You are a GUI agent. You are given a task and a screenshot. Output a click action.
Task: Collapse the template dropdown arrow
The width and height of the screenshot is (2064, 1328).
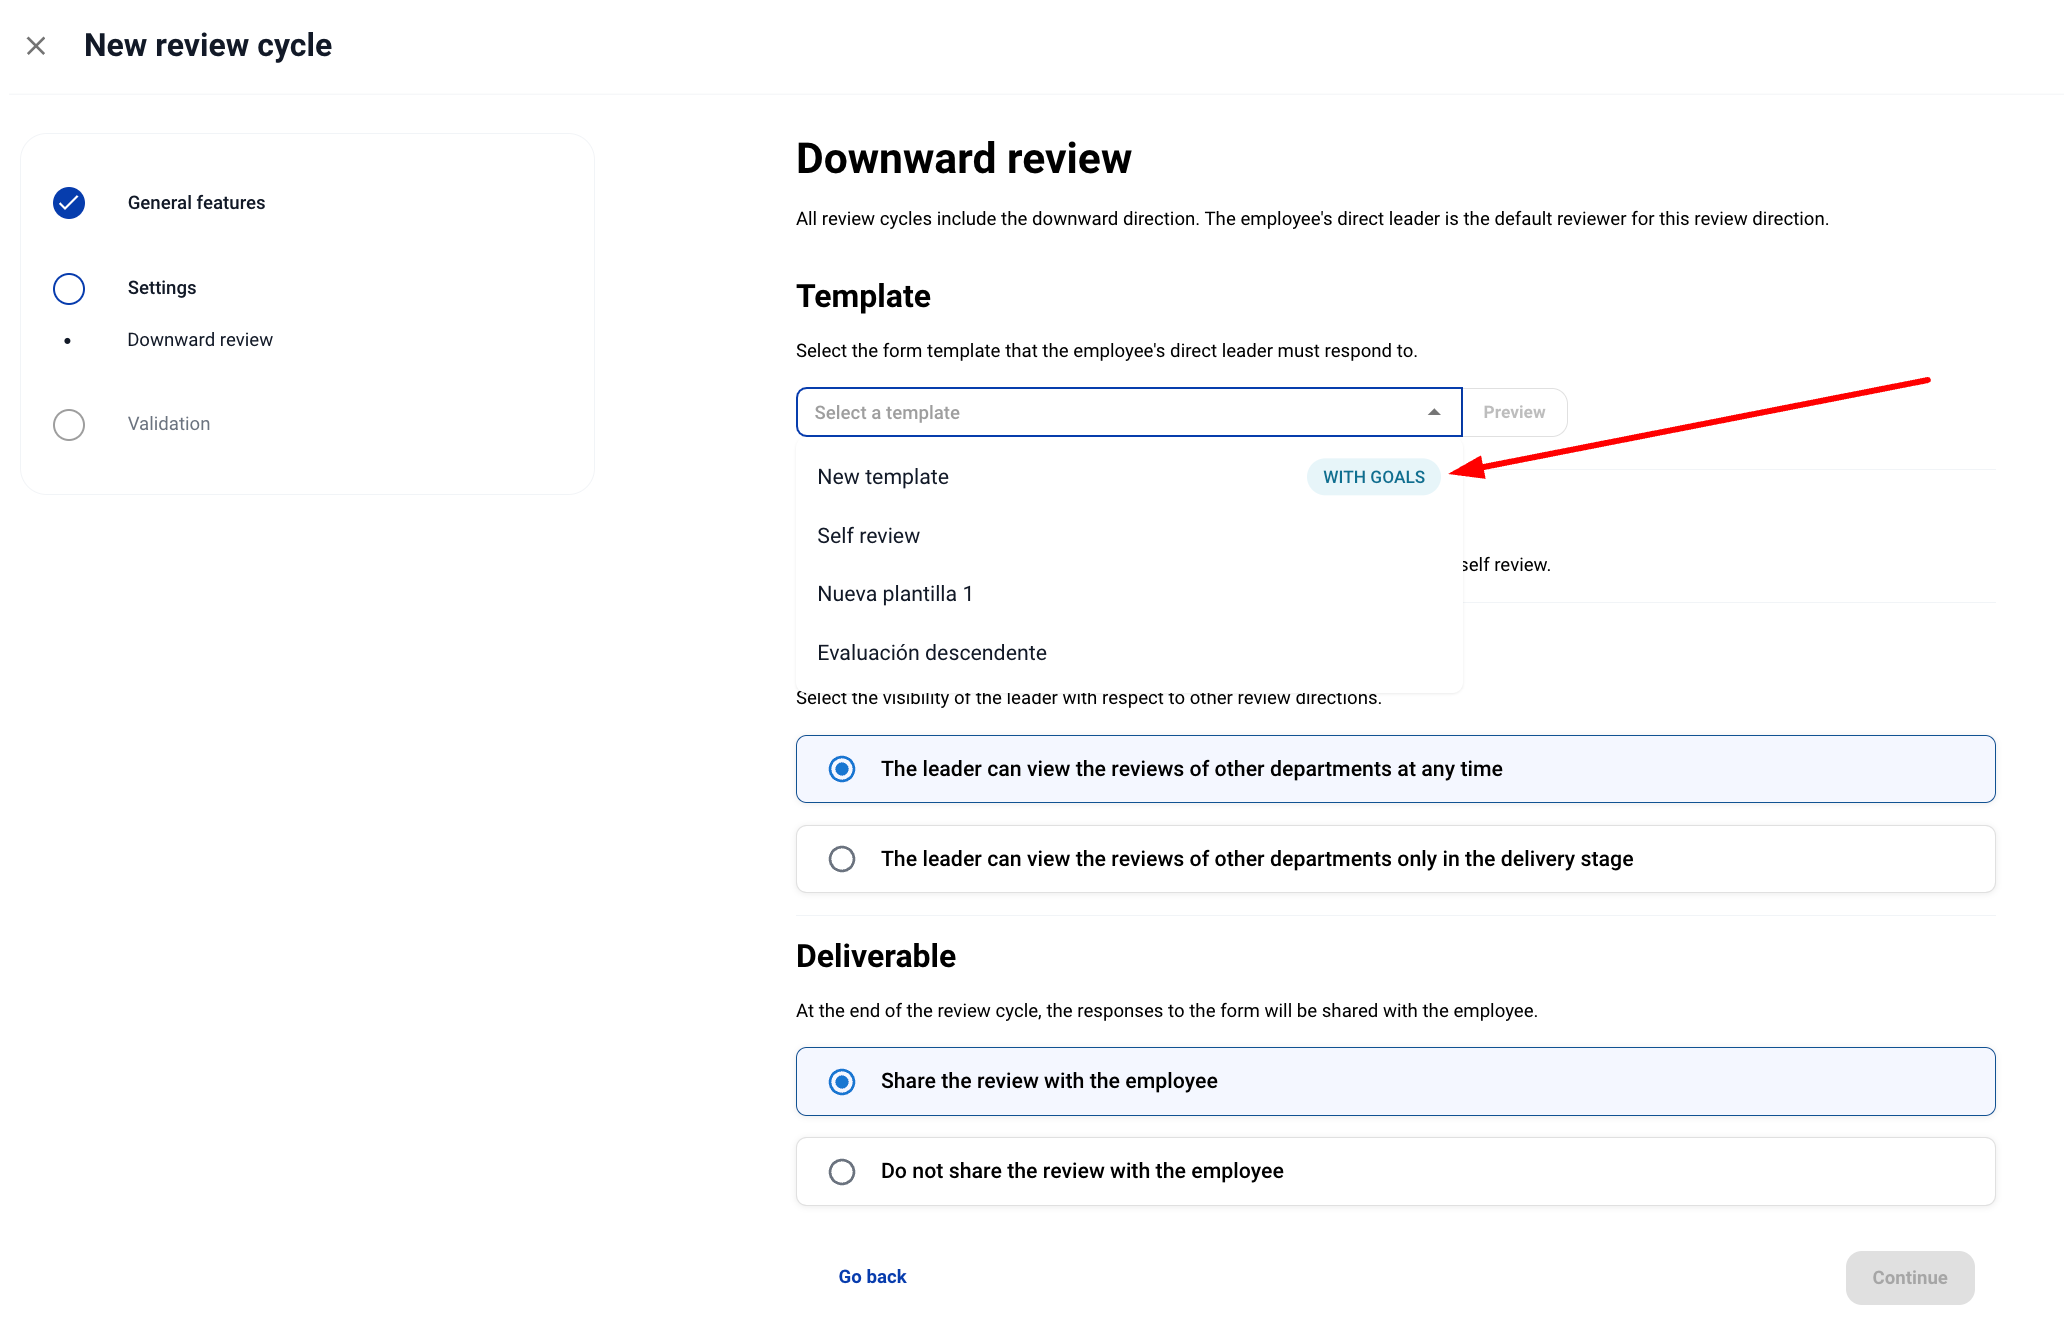[1434, 412]
